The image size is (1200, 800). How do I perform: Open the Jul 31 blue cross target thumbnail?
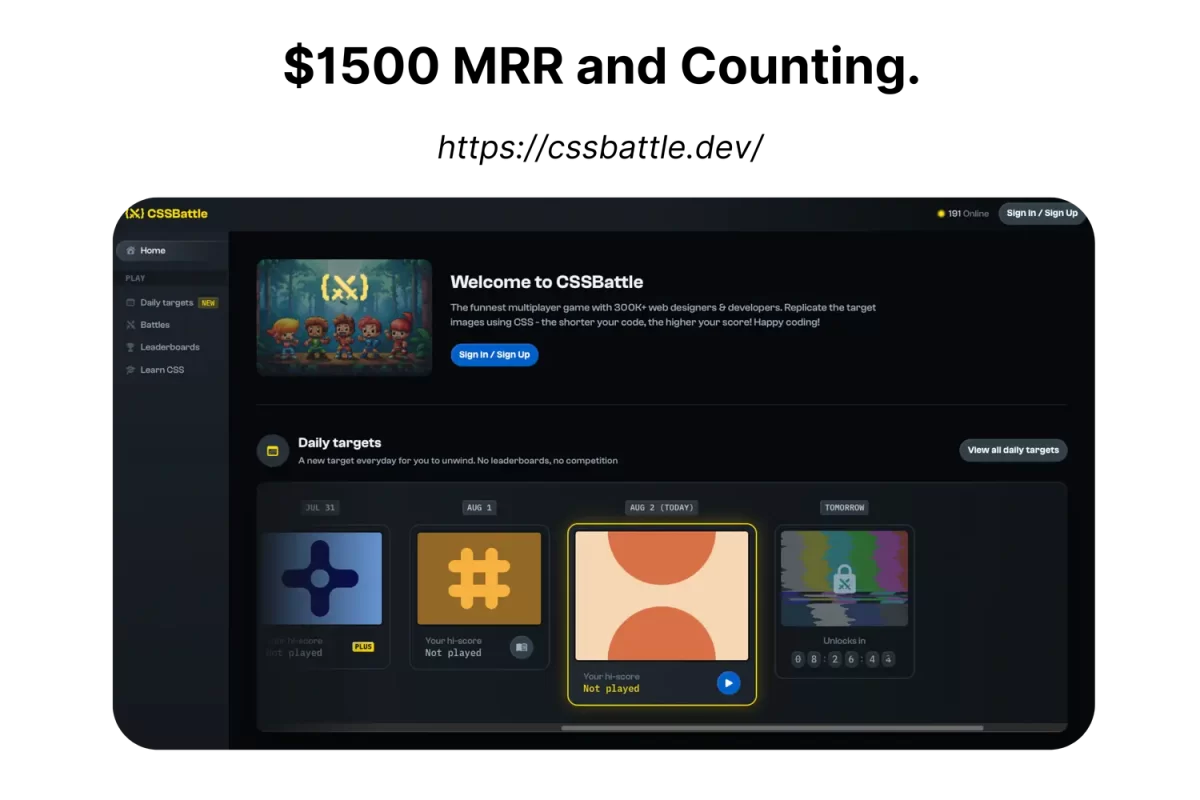pos(321,578)
